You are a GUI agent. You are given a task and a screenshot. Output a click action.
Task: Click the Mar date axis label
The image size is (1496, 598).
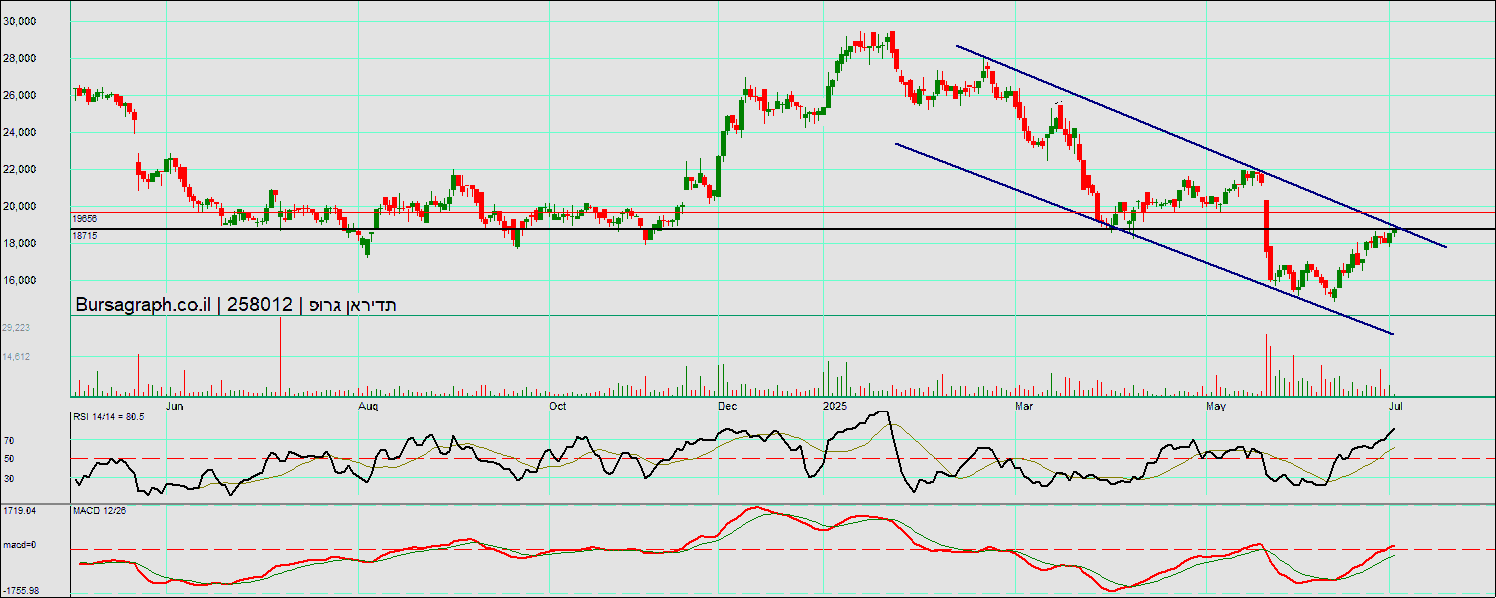point(1024,407)
